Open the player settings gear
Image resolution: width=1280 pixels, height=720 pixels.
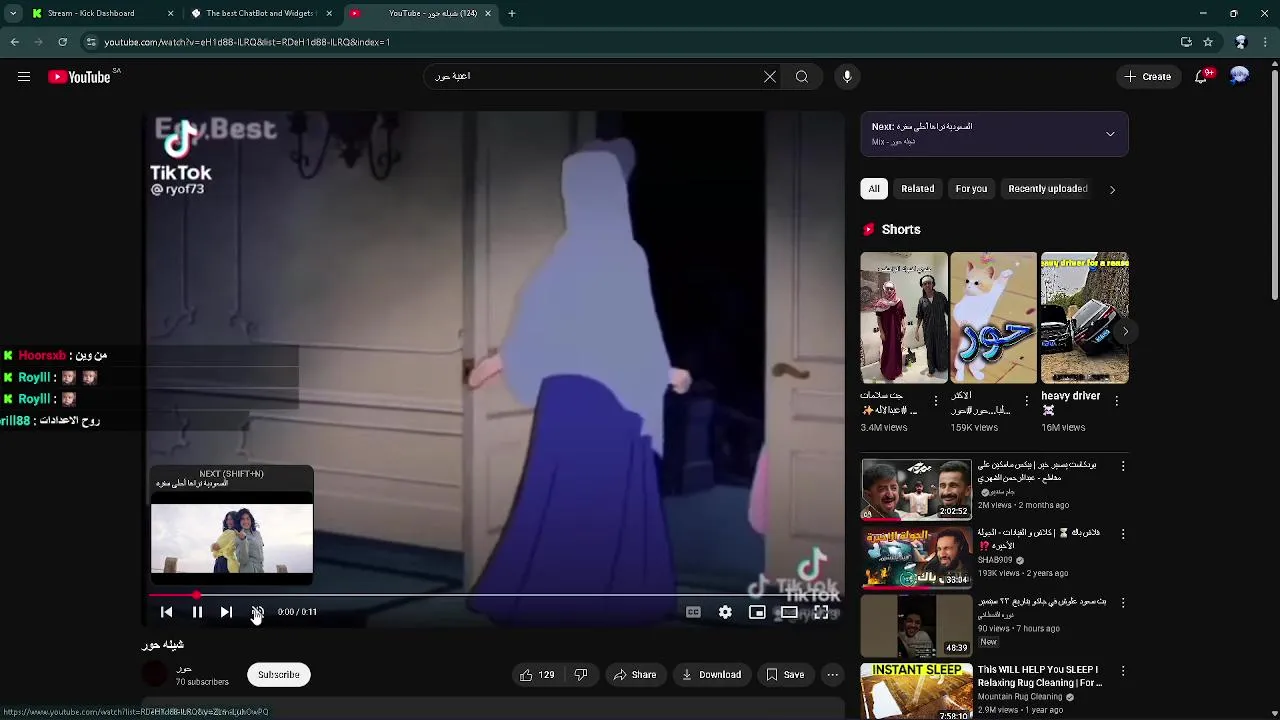point(725,612)
